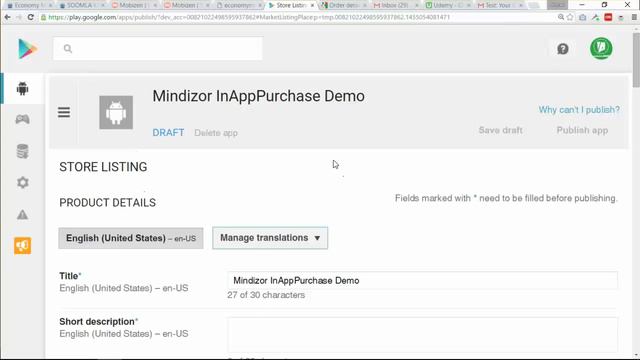The image size is (640, 360).
Task: Open the Announcements megaphone icon
Action: pos(22,246)
